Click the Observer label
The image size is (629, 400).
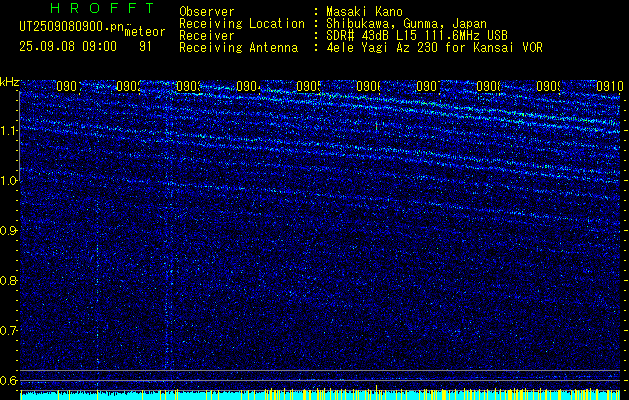207,12
